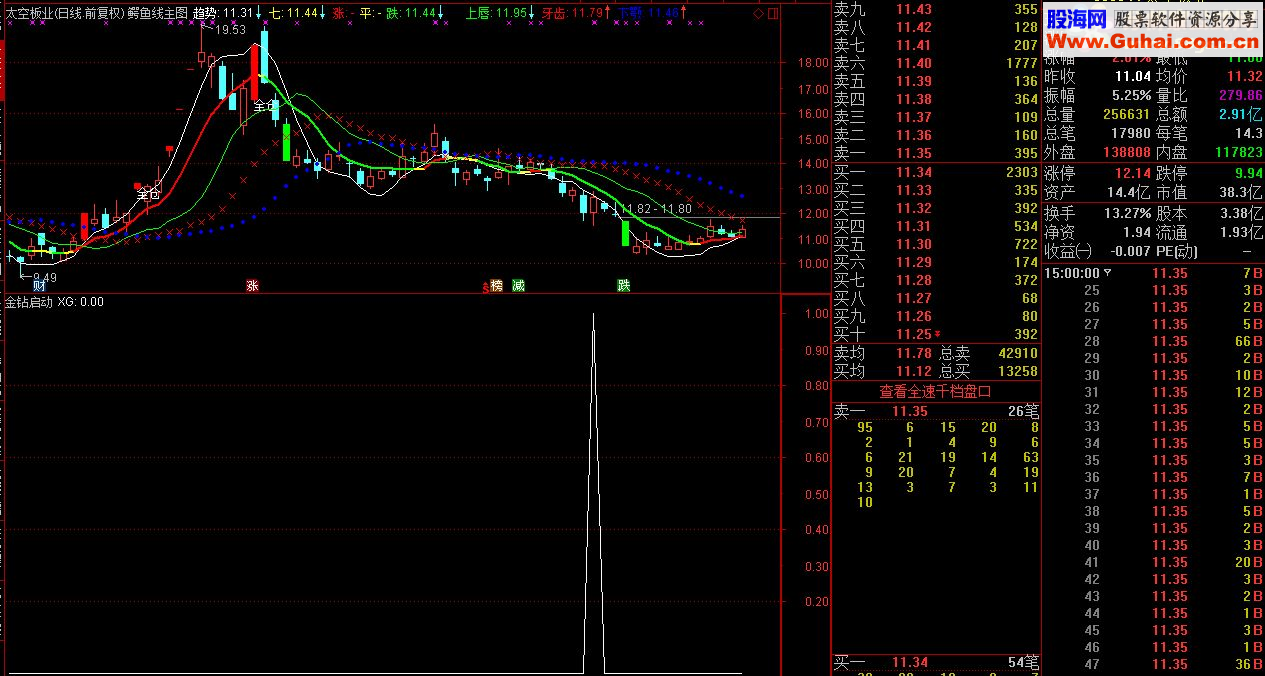The height and width of the screenshot is (676, 1265).
Task: Click the 昨收 11.04 field
Action: (1097, 76)
